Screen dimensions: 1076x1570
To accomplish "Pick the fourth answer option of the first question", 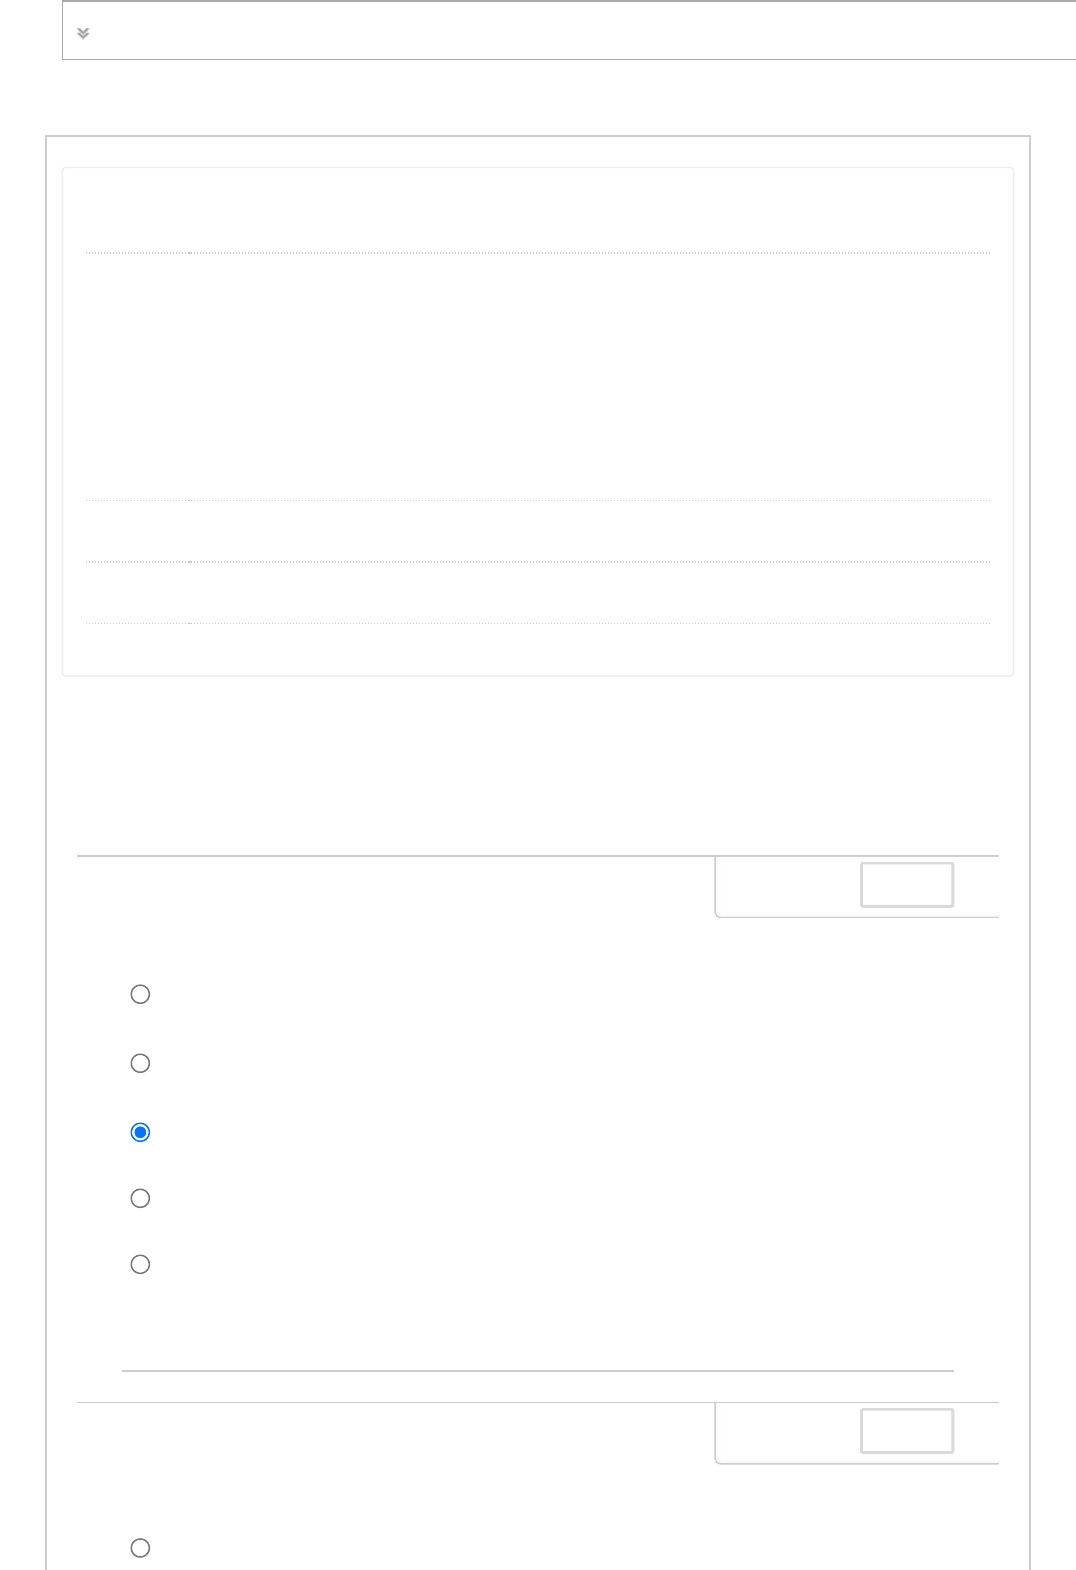I will click(141, 1198).
